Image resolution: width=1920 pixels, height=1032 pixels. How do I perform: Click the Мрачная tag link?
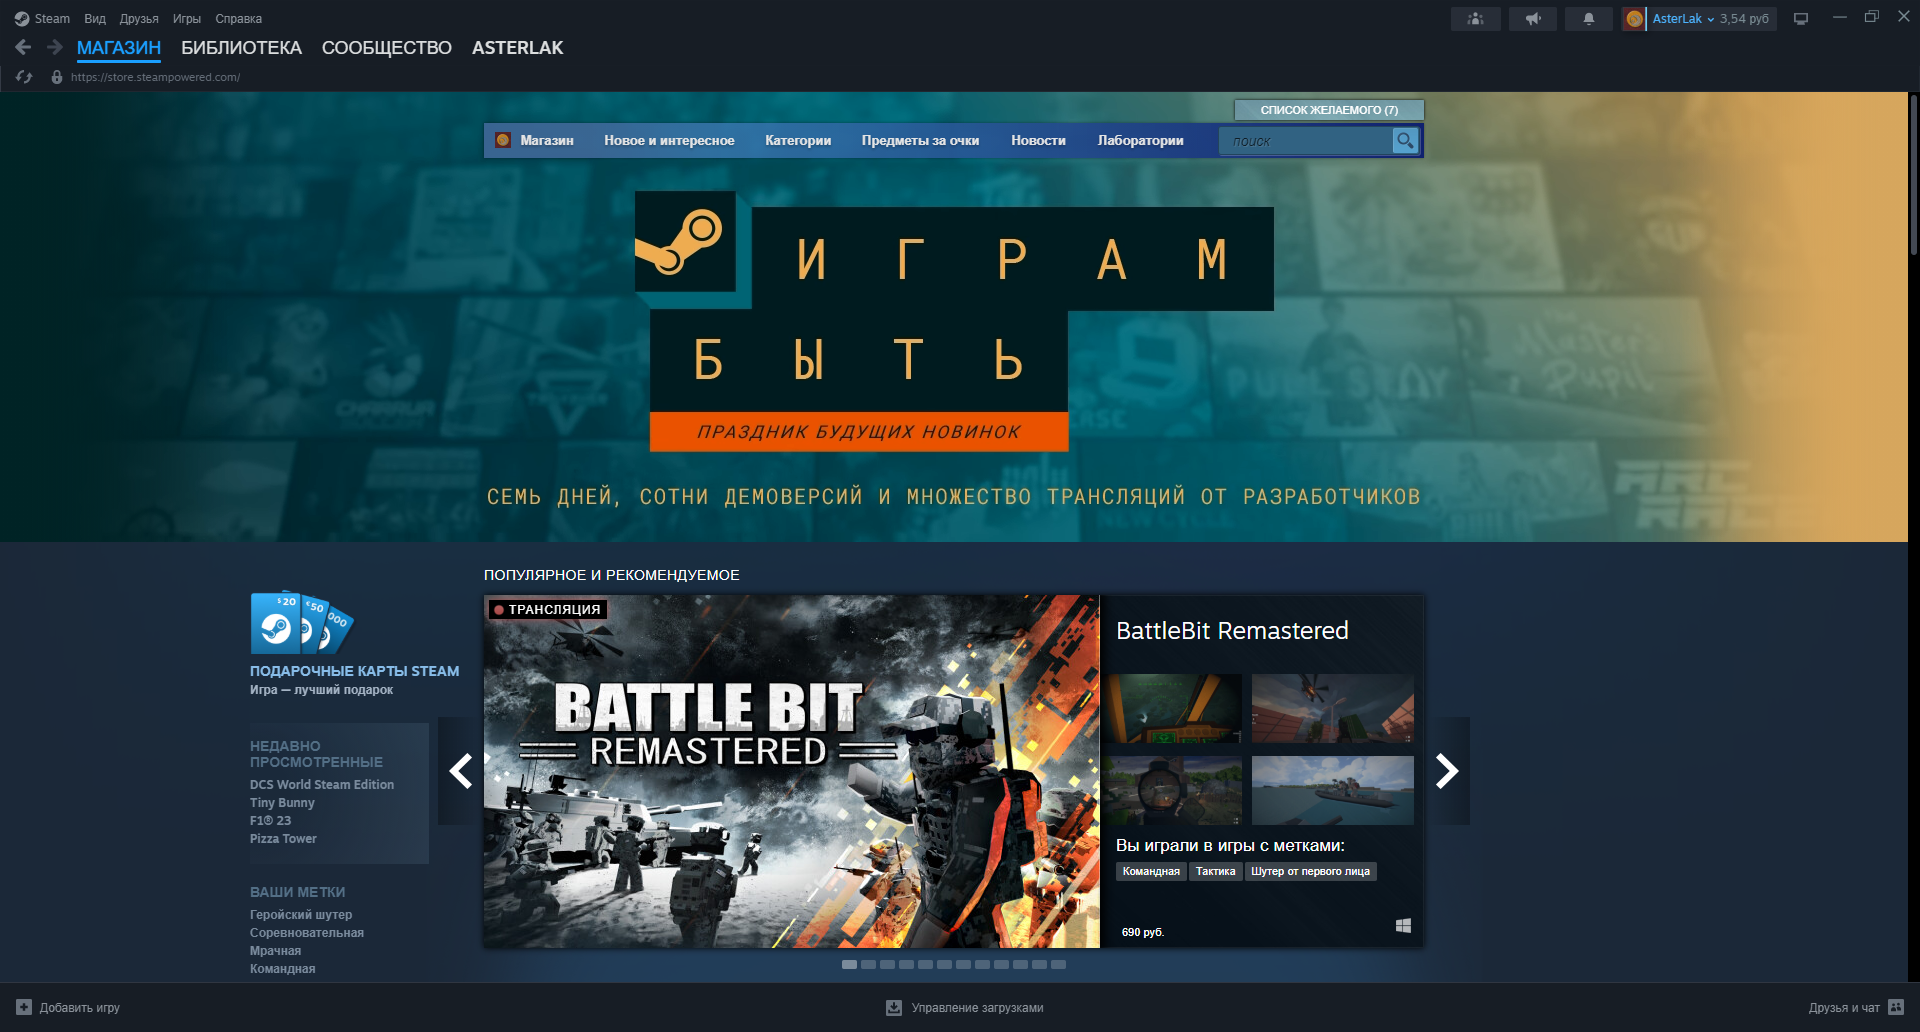coord(275,951)
